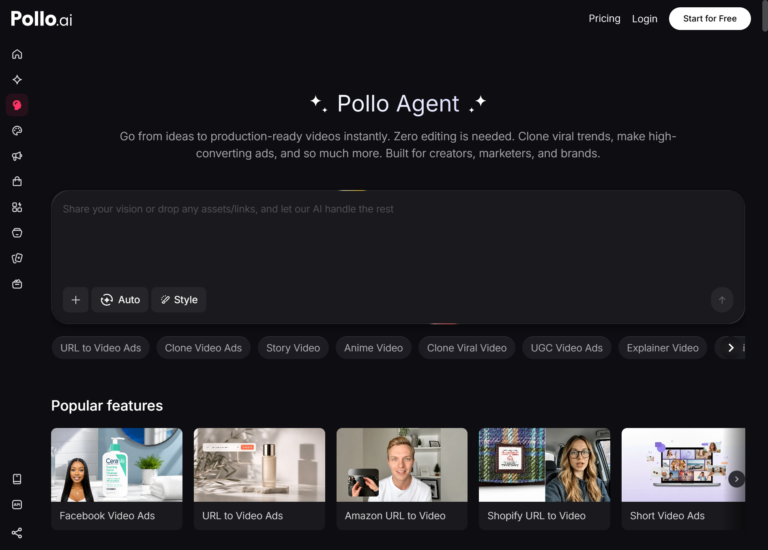Select the Explainer Video chip
768x550 pixels.
pos(663,348)
